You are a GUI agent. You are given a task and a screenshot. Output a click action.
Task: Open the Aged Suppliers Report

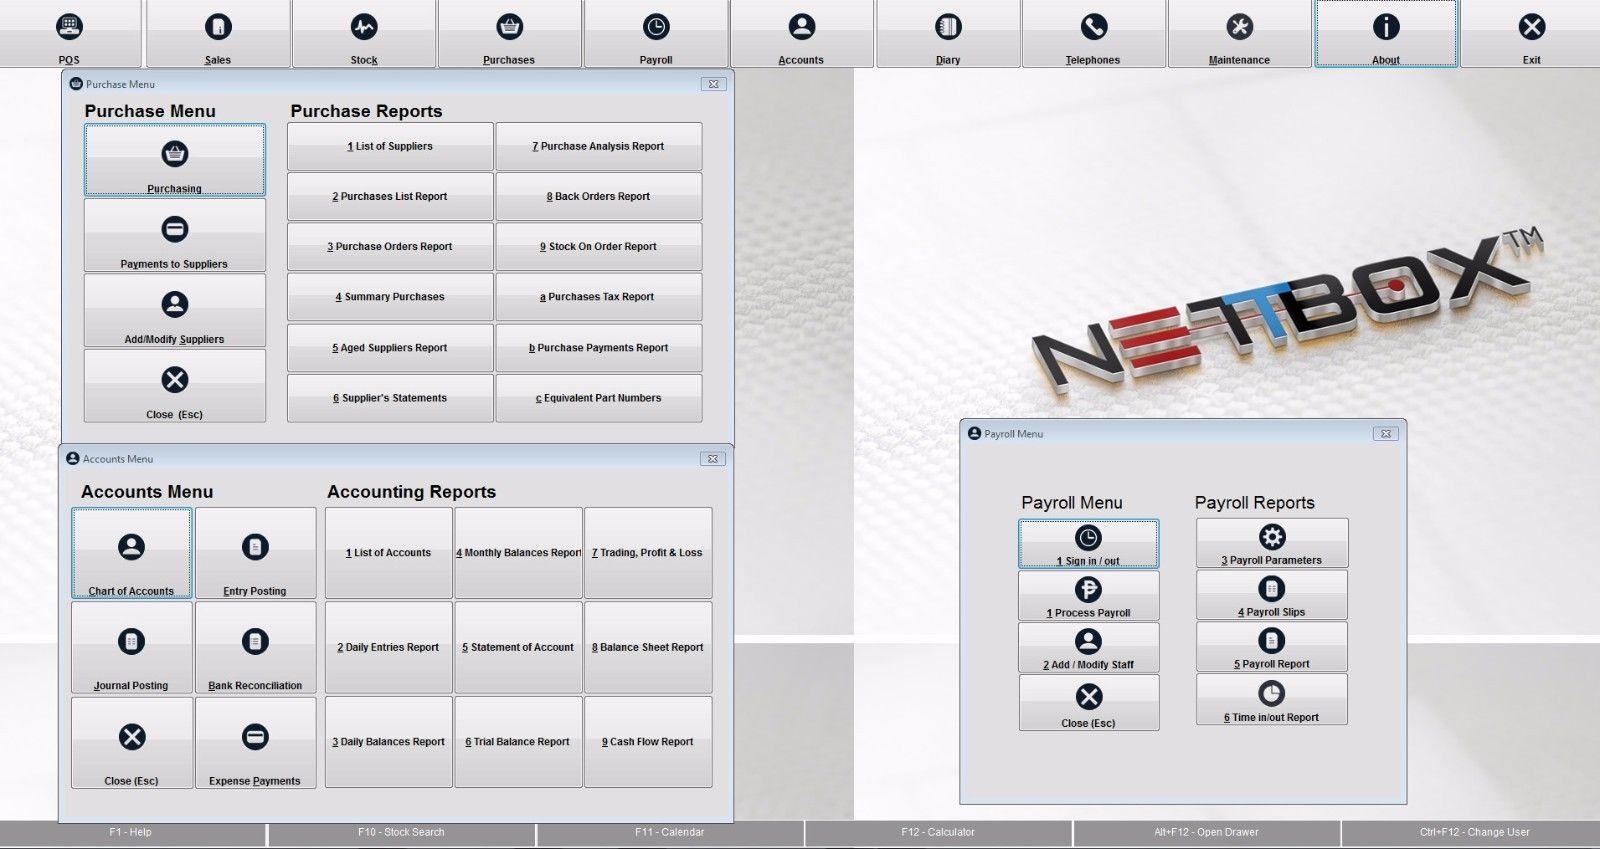tap(390, 348)
